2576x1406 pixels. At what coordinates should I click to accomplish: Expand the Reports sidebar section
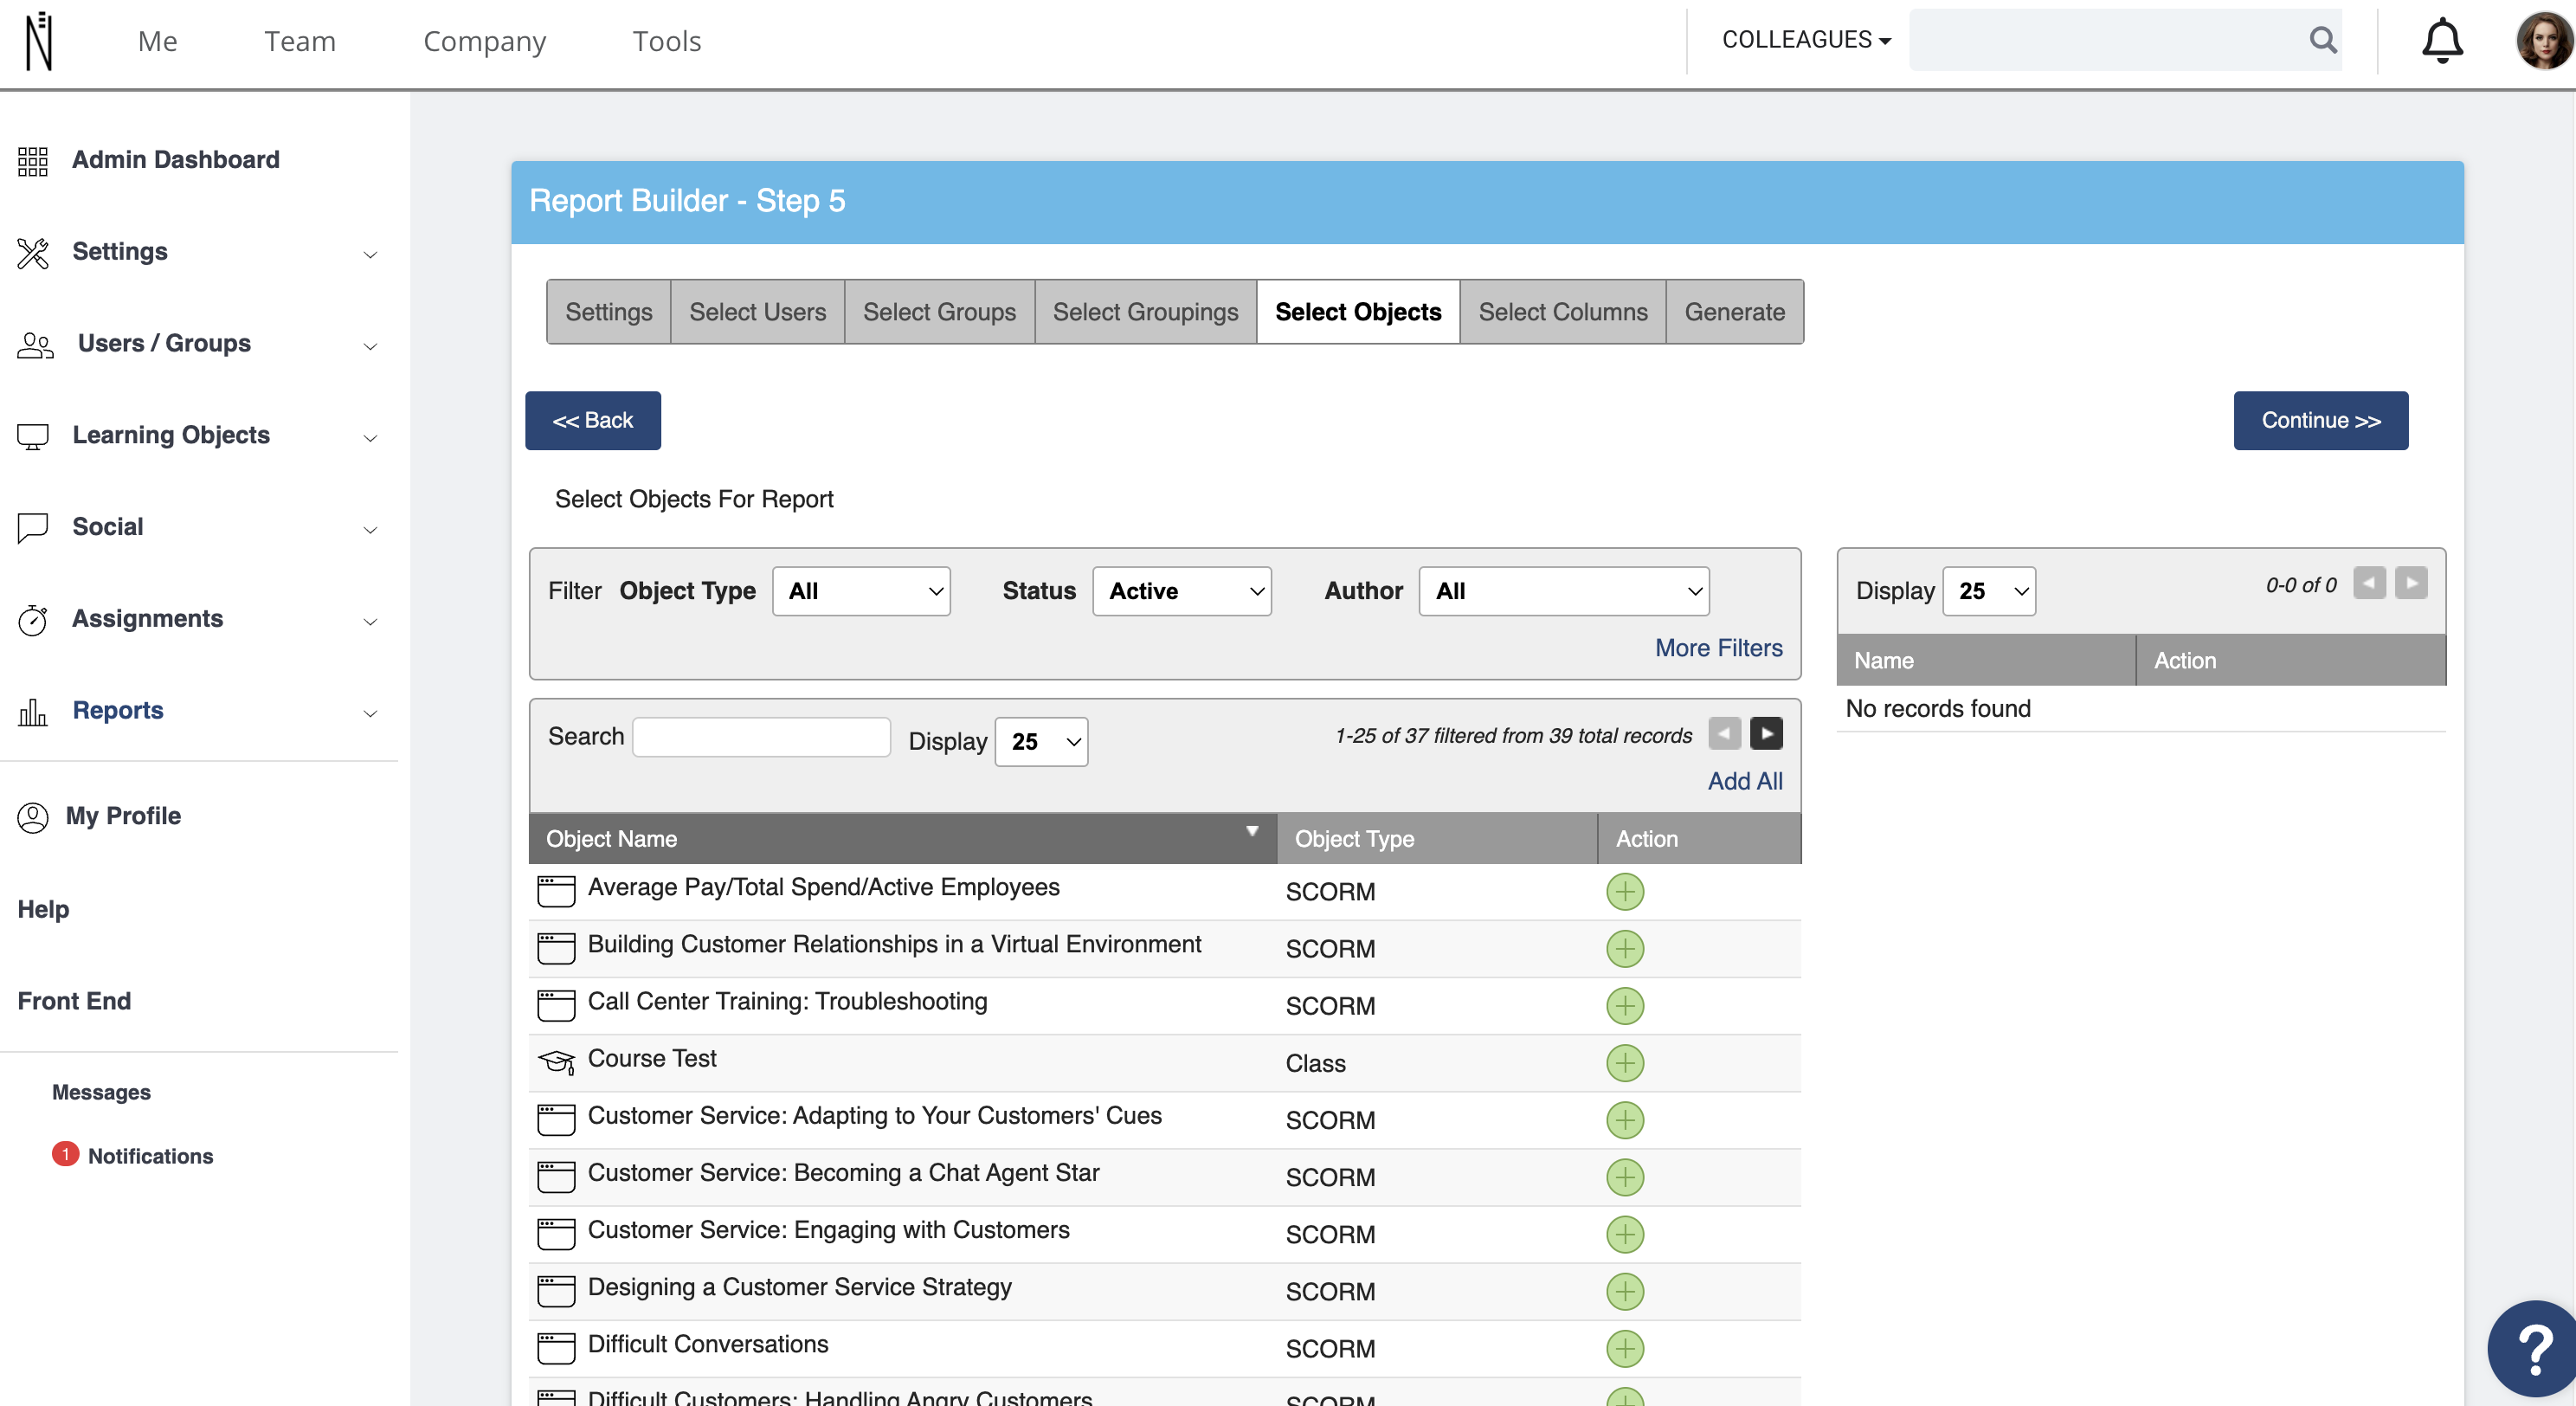click(x=370, y=713)
